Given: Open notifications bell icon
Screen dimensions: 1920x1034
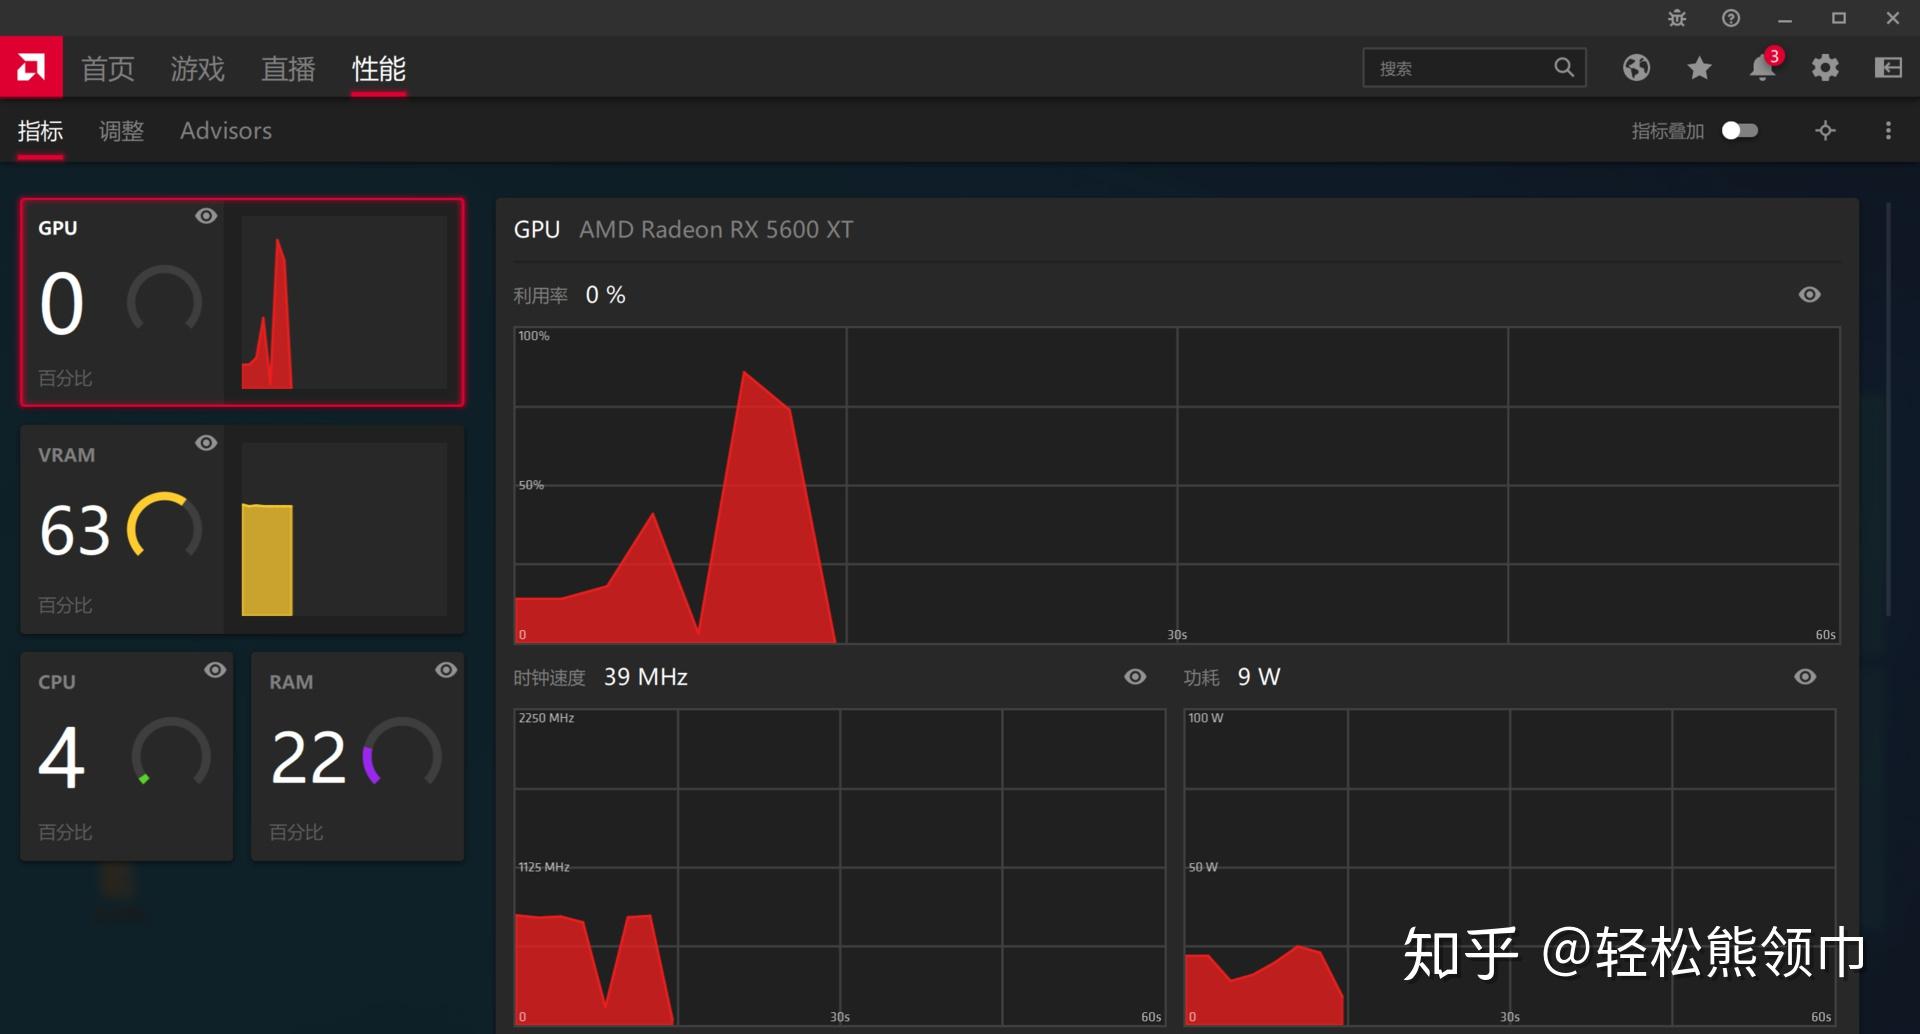Looking at the screenshot, I should coord(1762,68).
